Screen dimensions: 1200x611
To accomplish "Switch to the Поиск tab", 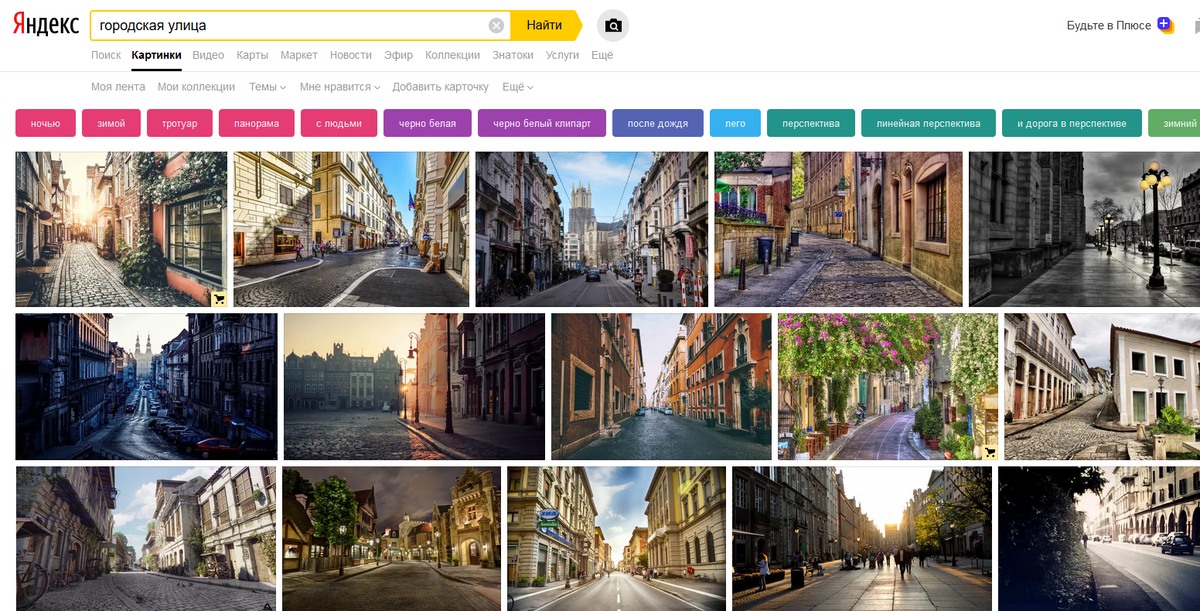I will click(106, 55).
